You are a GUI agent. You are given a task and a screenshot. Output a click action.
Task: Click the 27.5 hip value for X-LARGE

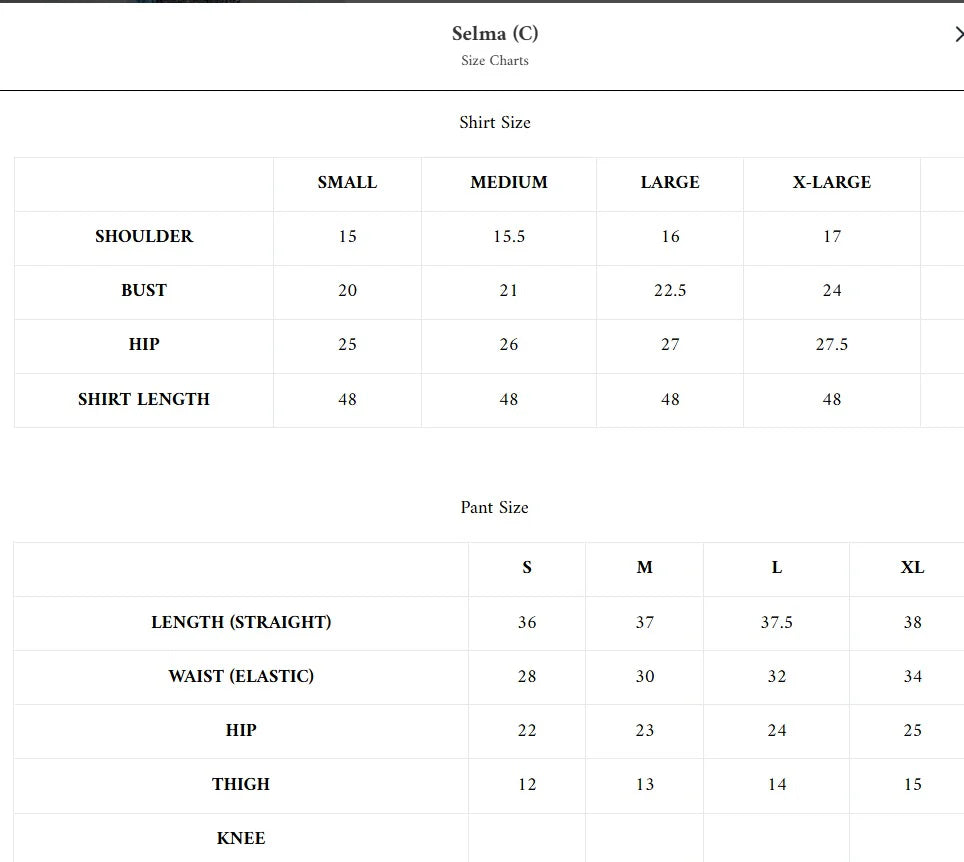click(x=832, y=344)
